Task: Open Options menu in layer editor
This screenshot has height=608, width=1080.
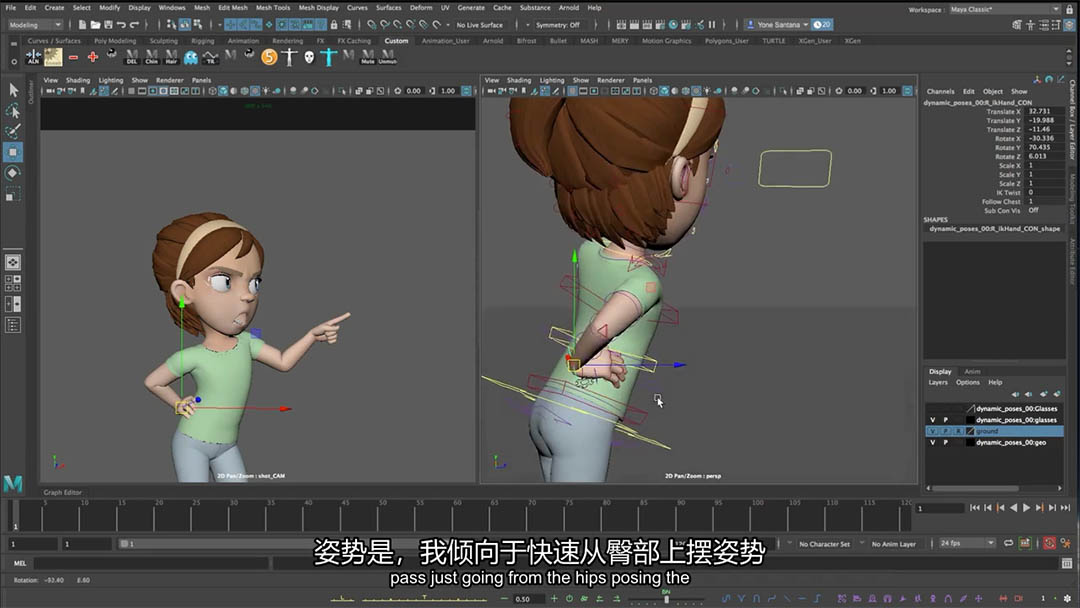Action: click(967, 383)
